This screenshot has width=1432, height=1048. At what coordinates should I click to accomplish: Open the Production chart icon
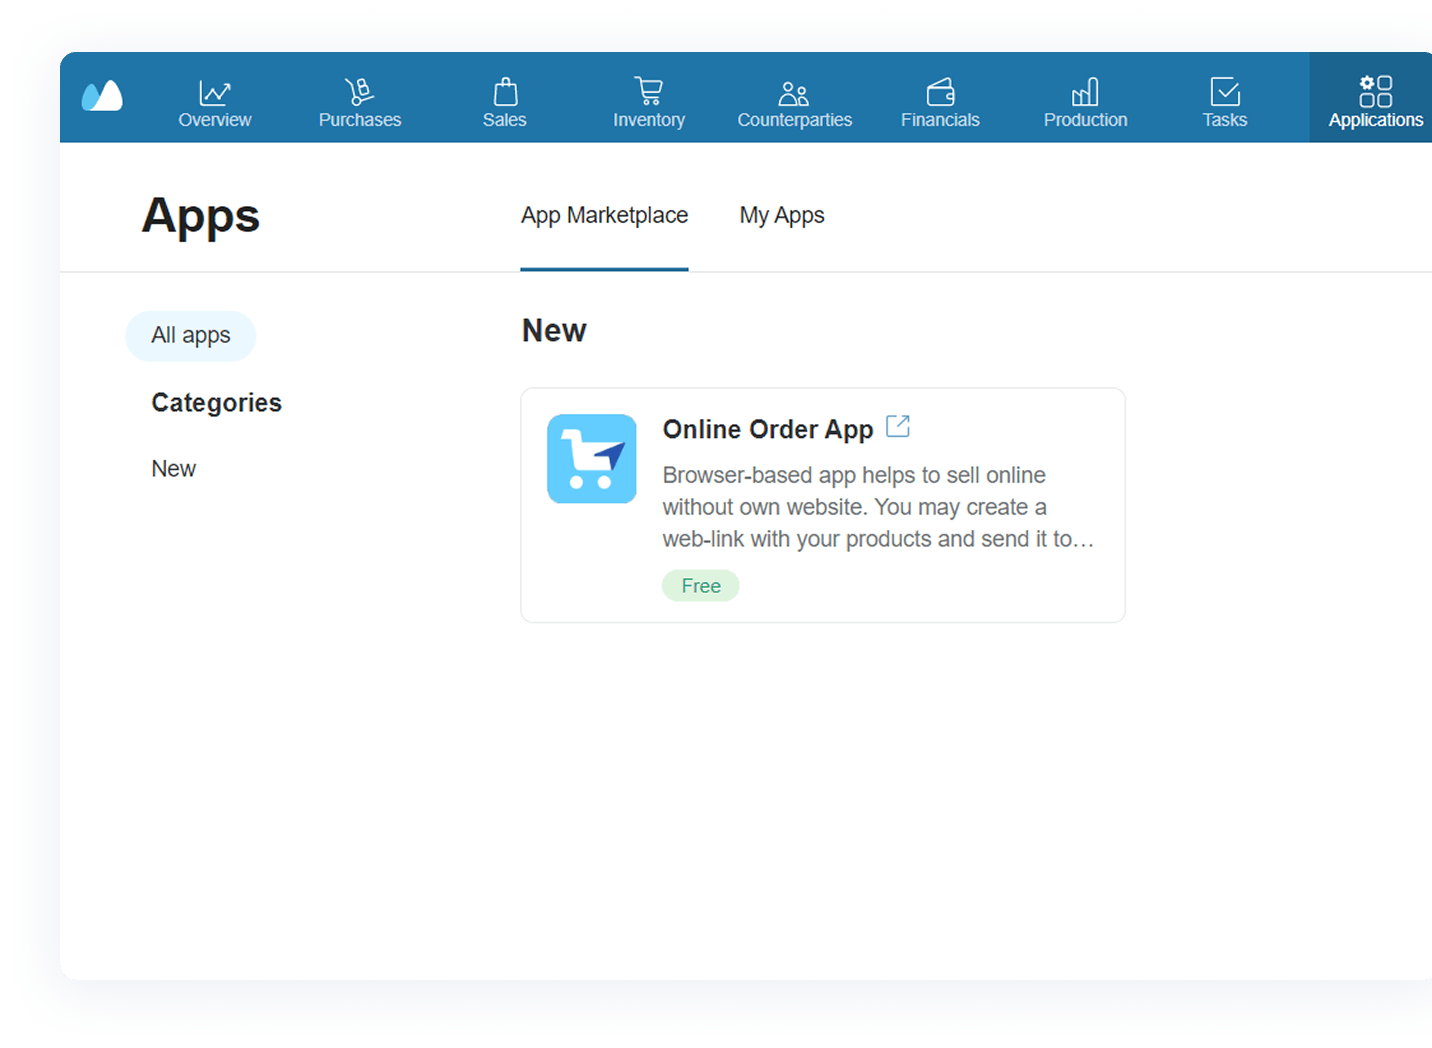[1085, 91]
